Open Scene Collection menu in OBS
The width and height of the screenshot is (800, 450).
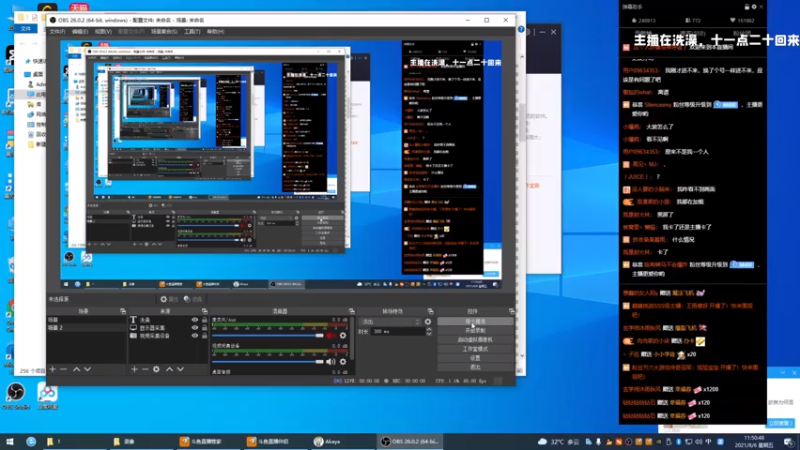coord(164,32)
